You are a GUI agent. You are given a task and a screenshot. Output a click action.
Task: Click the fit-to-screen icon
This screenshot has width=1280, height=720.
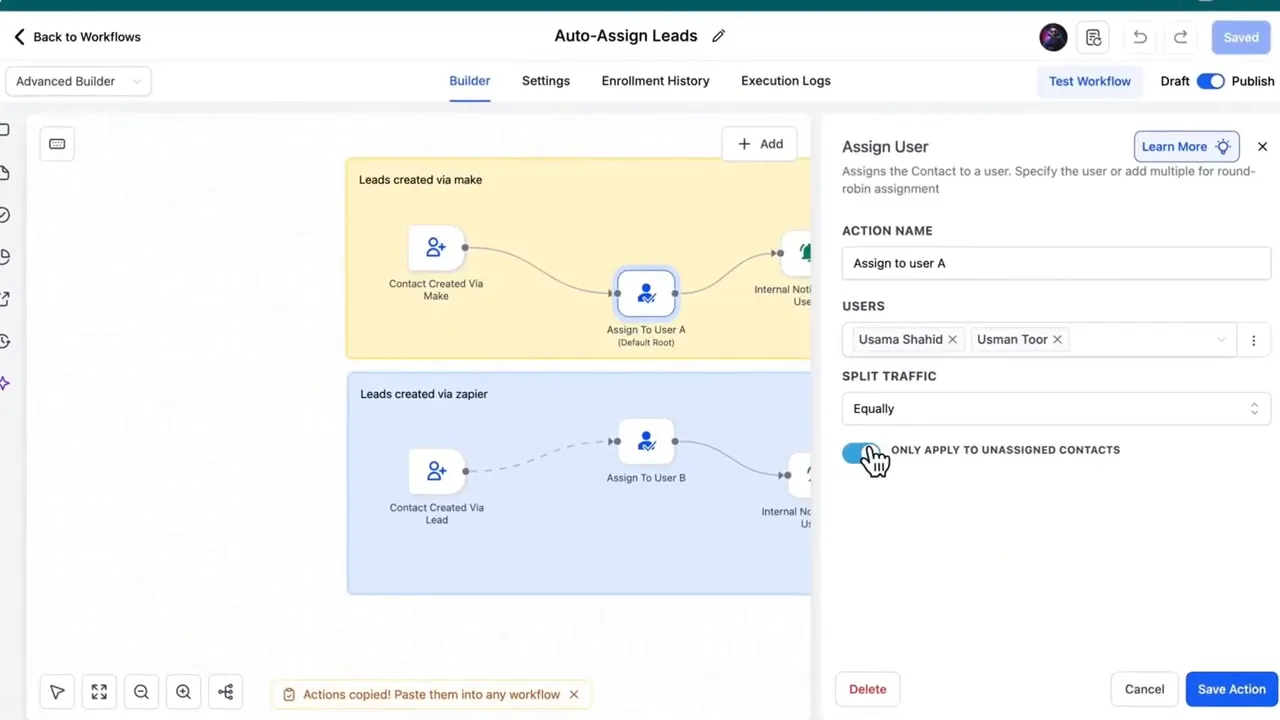point(99,692)
